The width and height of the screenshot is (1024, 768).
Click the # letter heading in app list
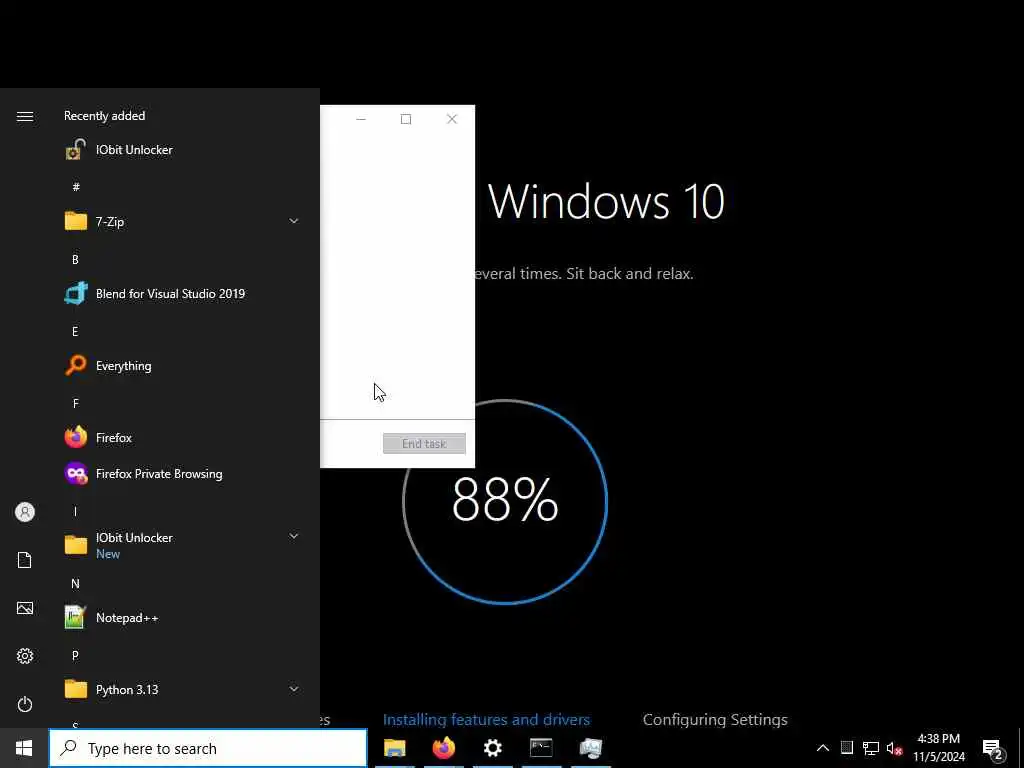coord(76,187)
